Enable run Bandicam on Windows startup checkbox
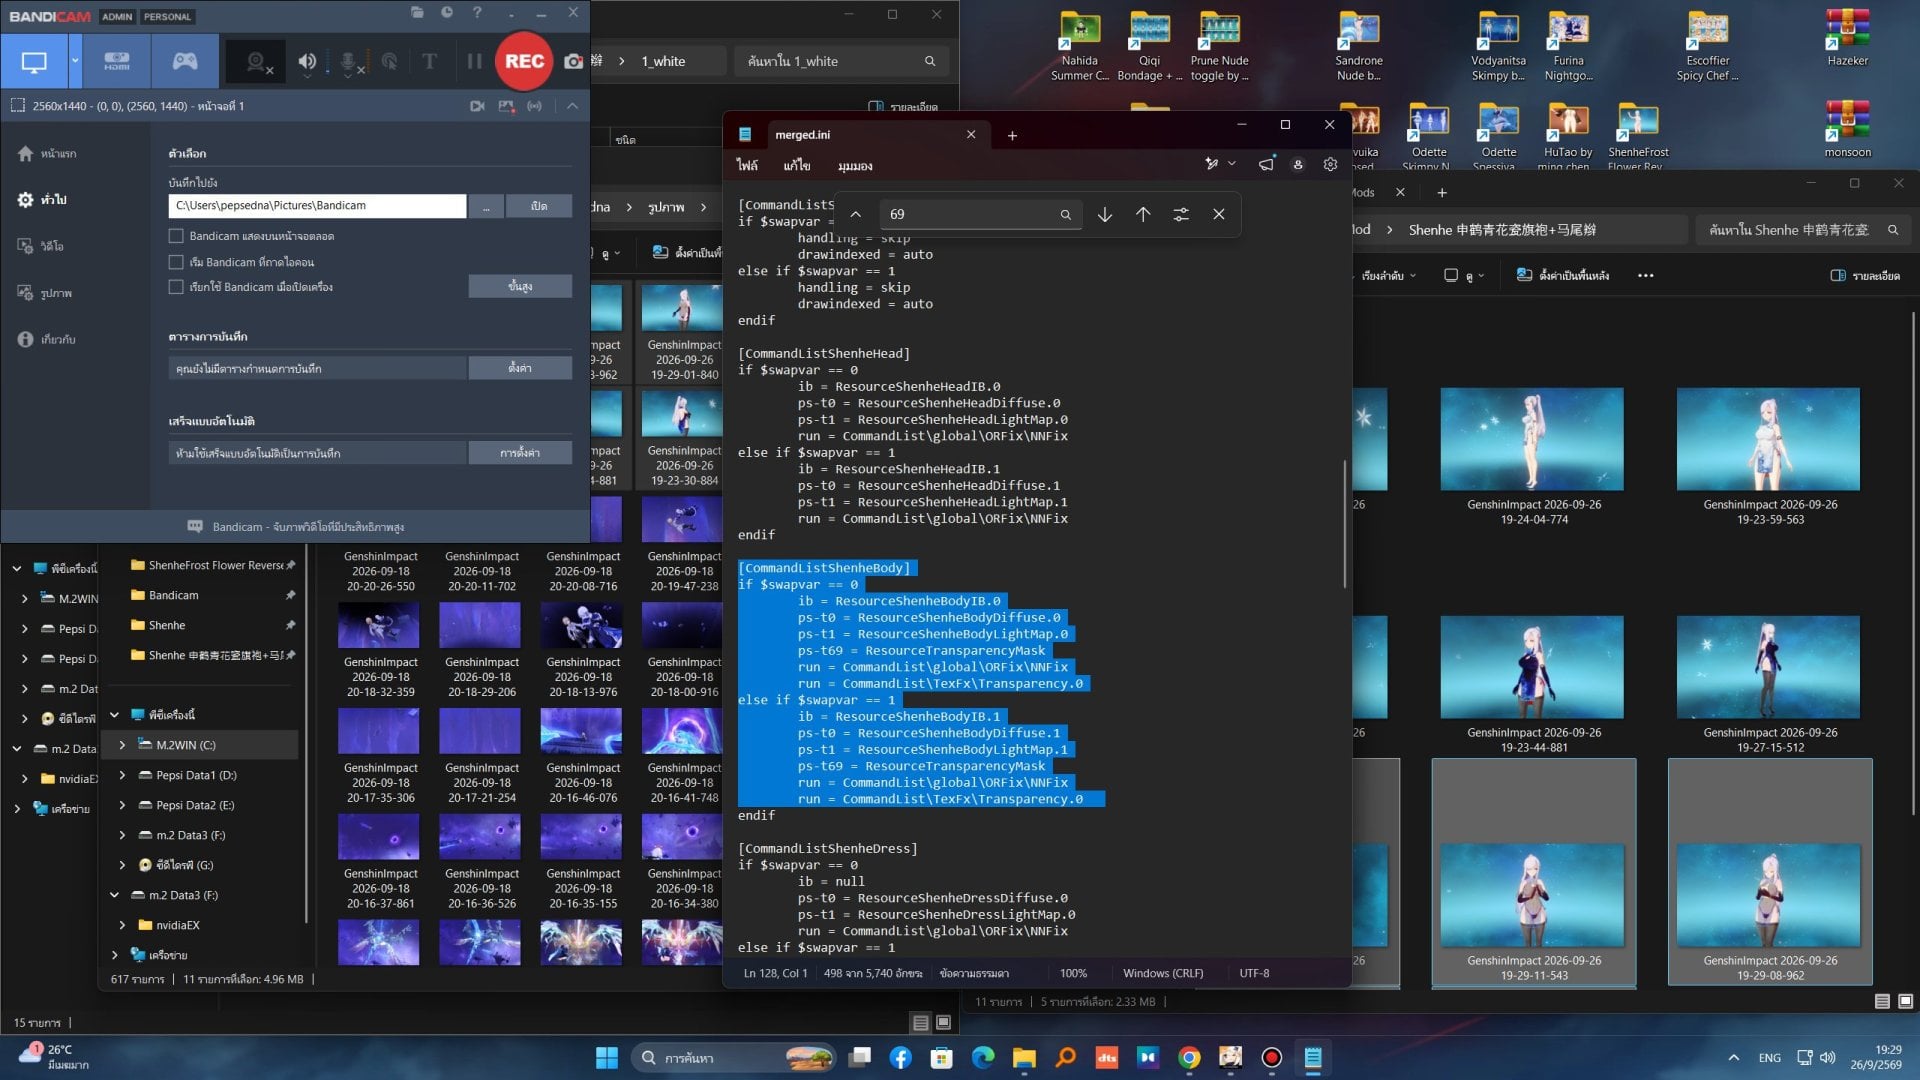 coord(176,287)
